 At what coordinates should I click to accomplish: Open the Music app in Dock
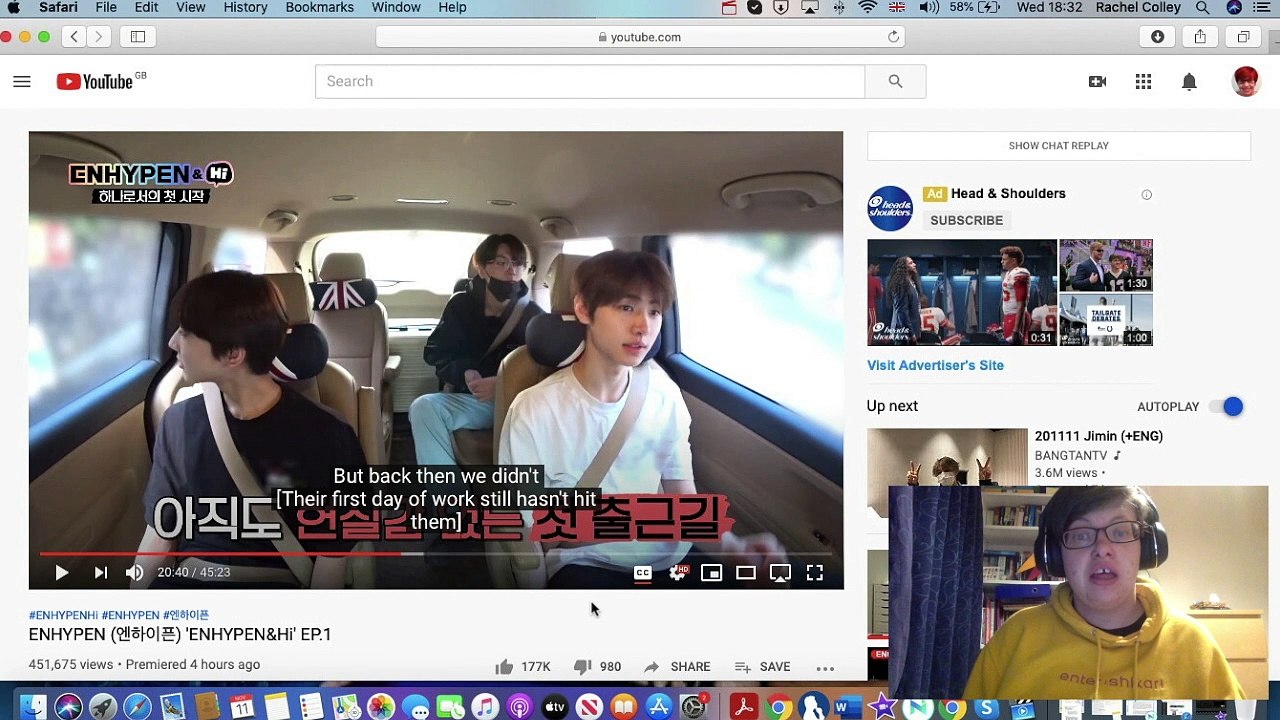(485, 706)
